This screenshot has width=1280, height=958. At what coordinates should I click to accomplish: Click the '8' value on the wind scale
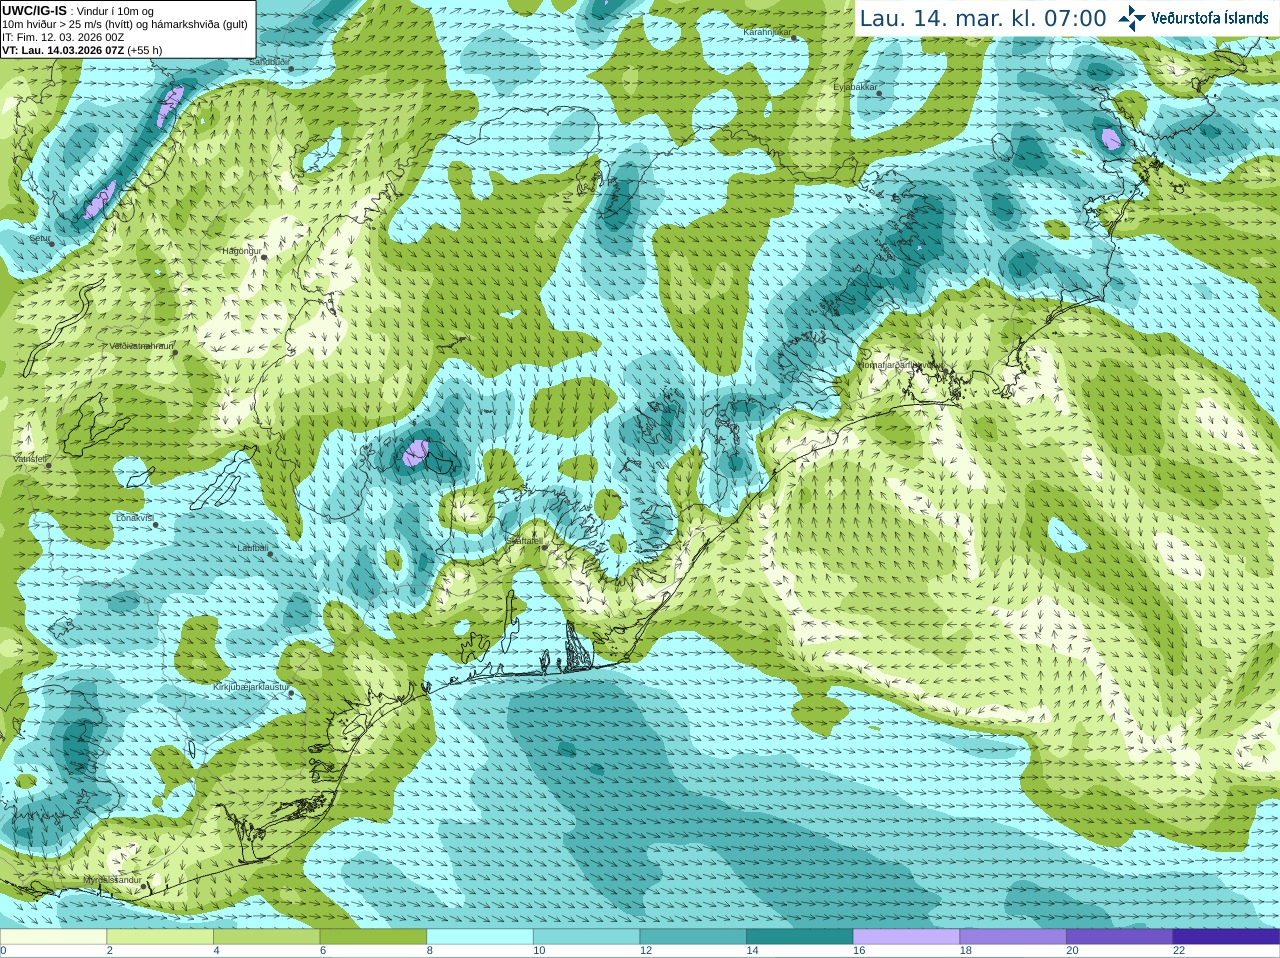[430, 950]
